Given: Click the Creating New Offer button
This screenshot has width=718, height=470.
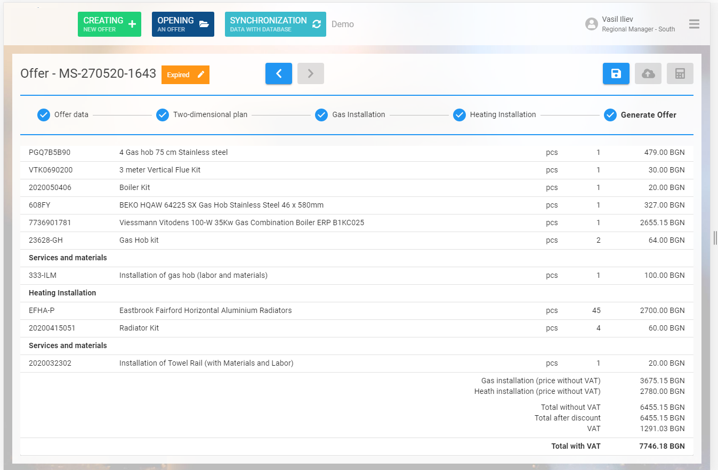Looking at the screenshot, I should pyautogui.click(x=109, y=24).
